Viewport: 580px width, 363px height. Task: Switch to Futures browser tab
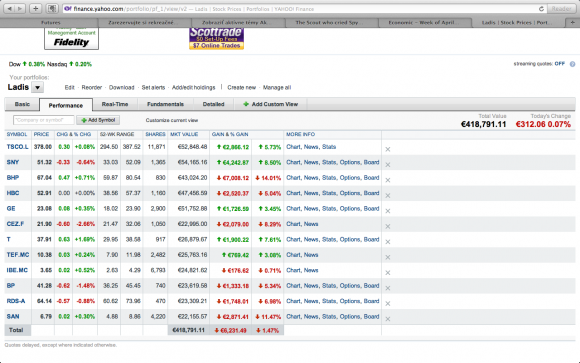pyautogui.click(x=51, y=23)
